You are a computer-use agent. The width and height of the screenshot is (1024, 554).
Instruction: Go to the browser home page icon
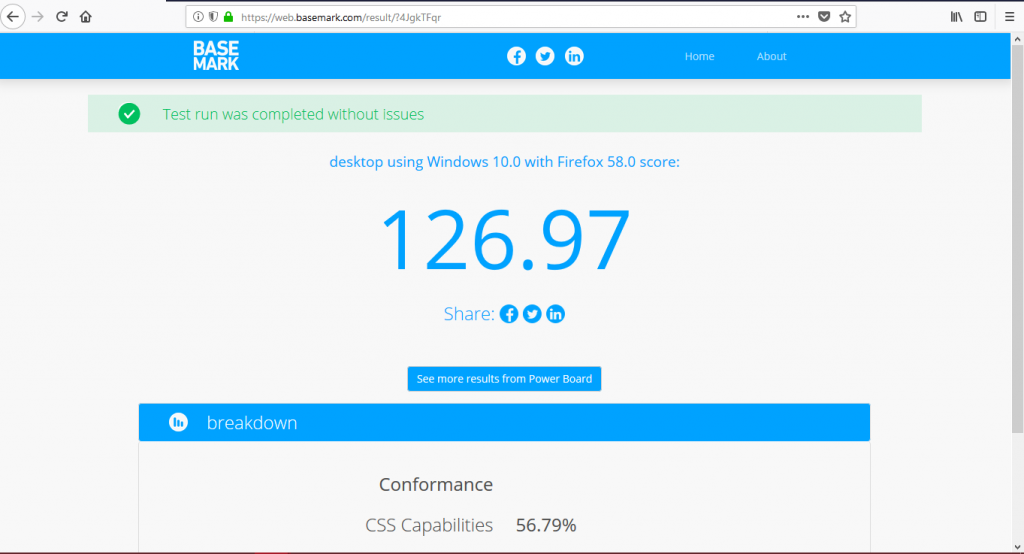86,17
